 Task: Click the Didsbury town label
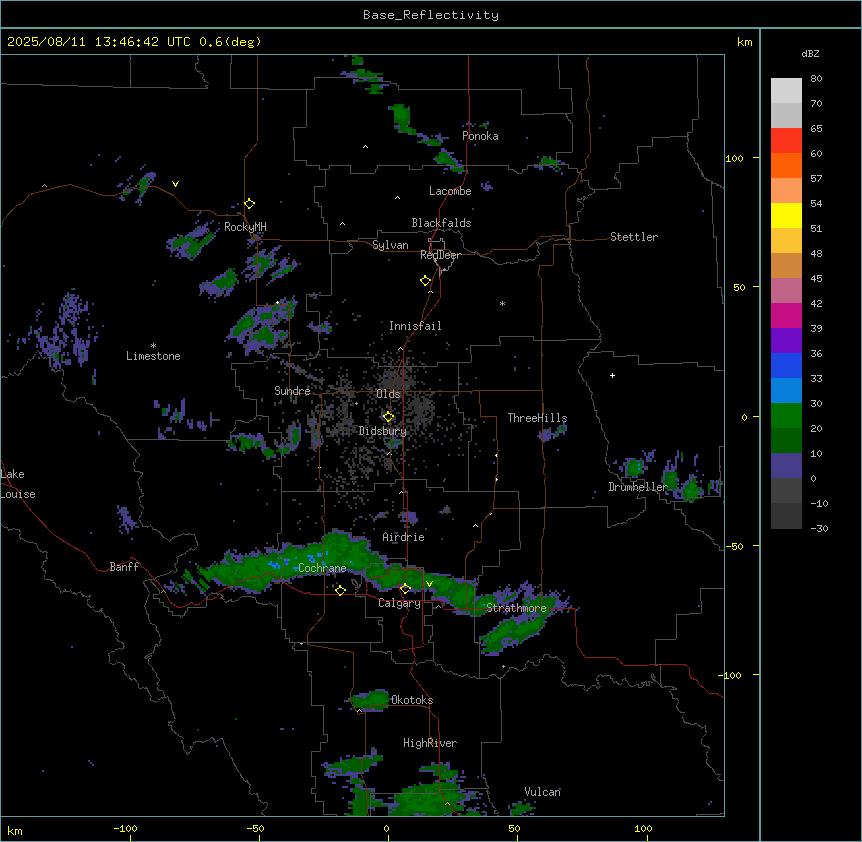(x=383, y=431)
